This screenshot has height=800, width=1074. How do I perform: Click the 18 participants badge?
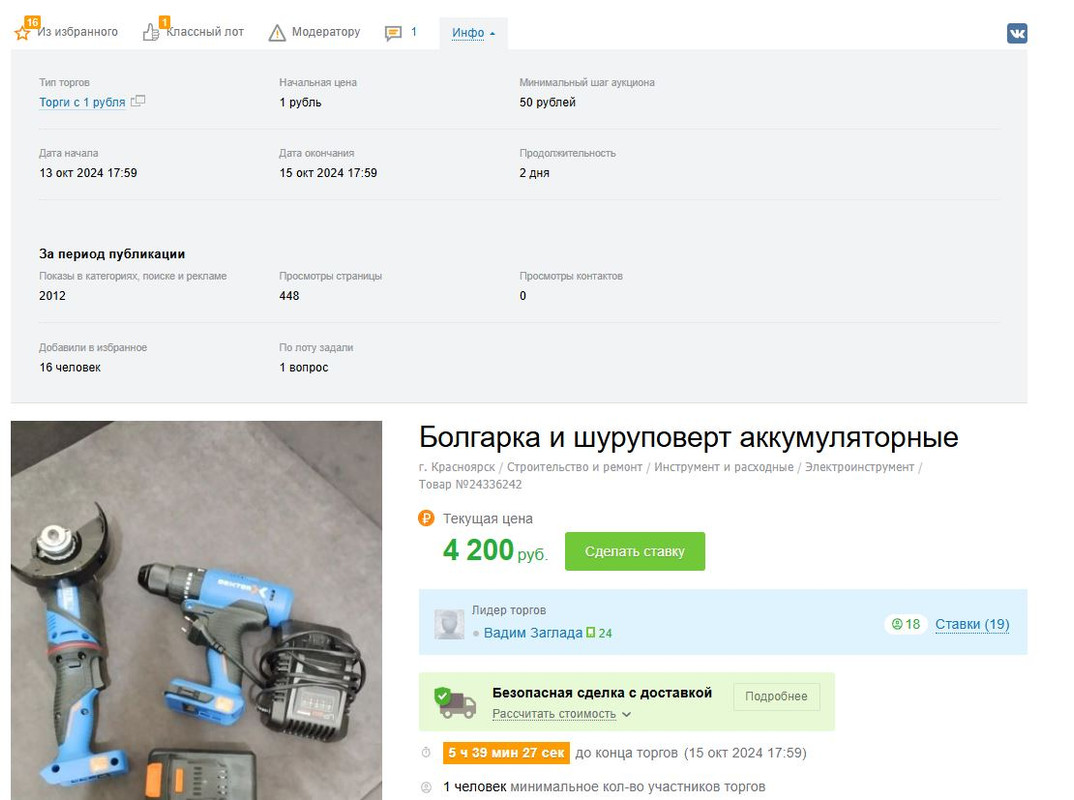tap(906, 624)
